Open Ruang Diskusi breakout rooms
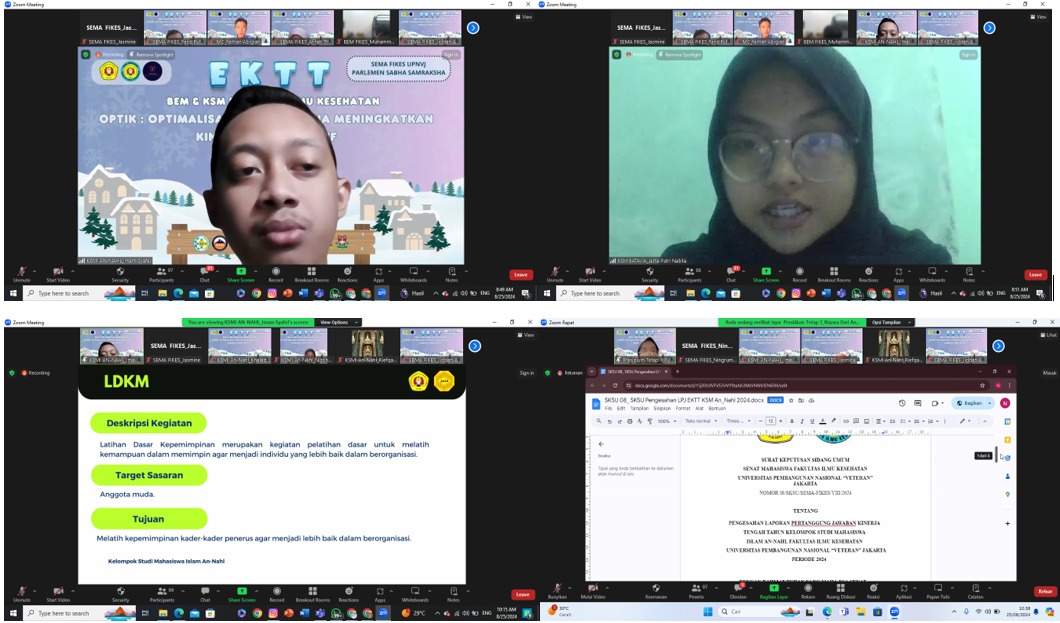 click(x=838, y=589)
